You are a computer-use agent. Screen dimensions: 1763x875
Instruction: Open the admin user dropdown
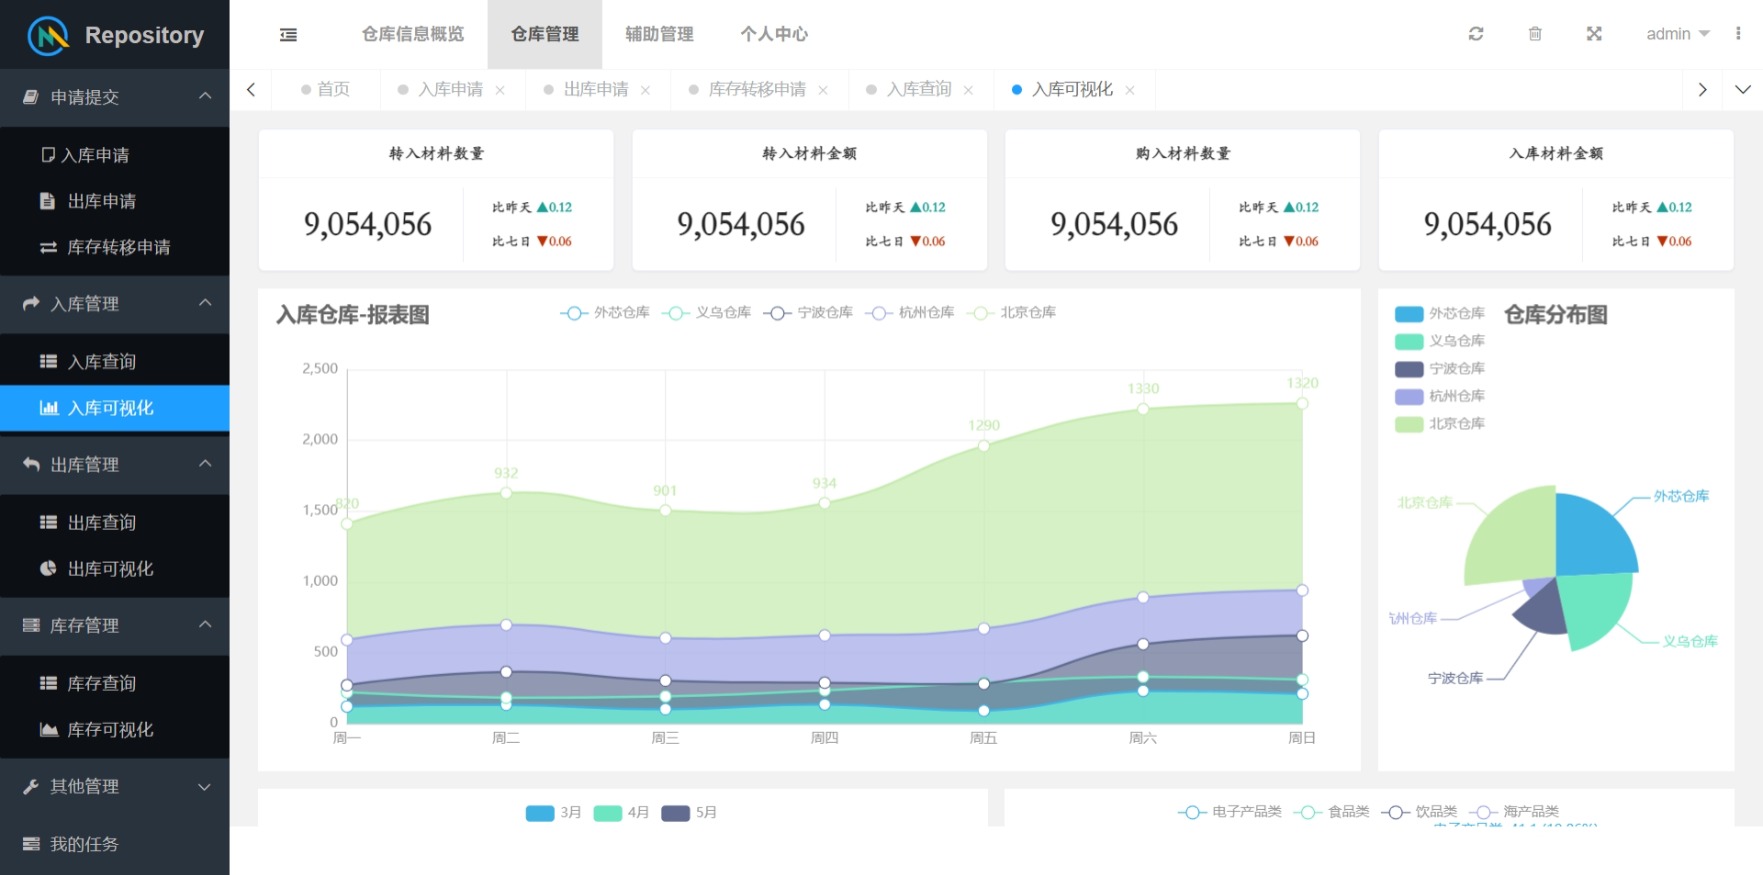click(1677, 34)
